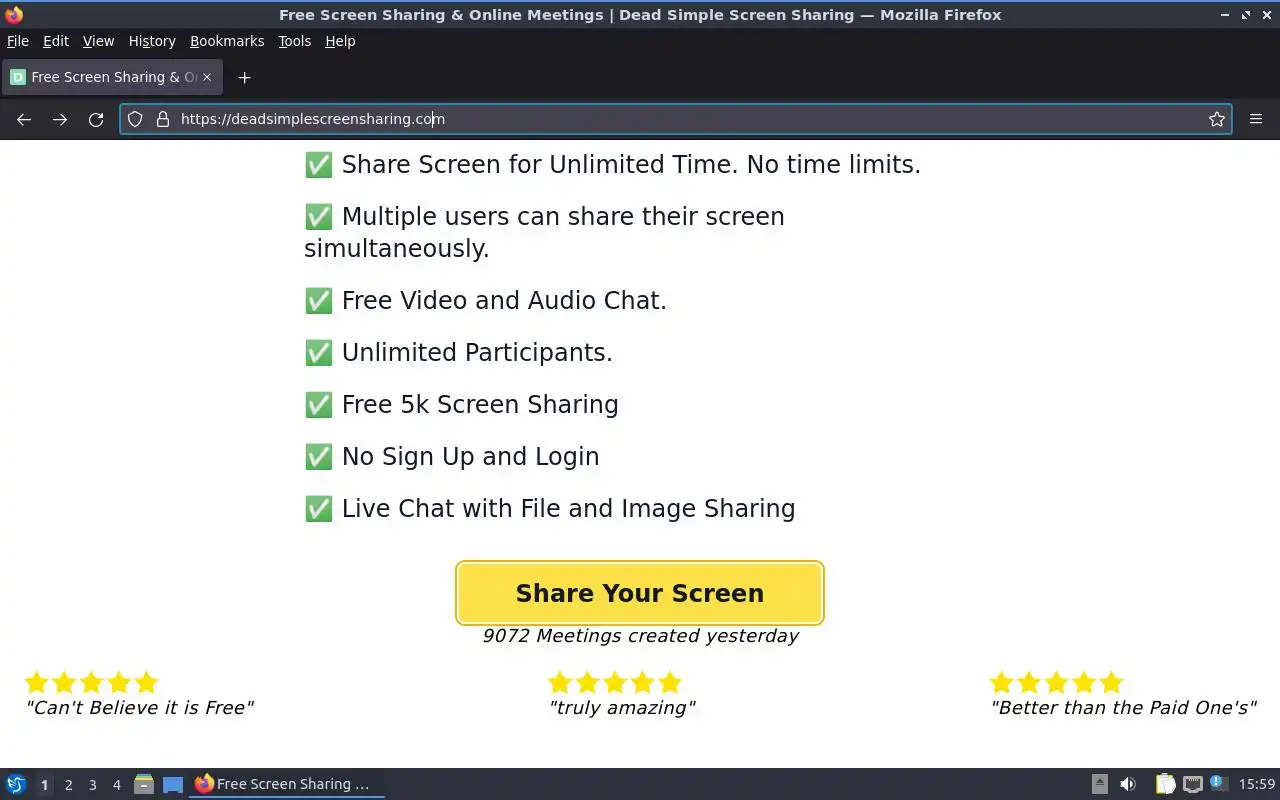Screen dimensions: 1280x800
Task: Open the History menu
Action: [152, 41]
